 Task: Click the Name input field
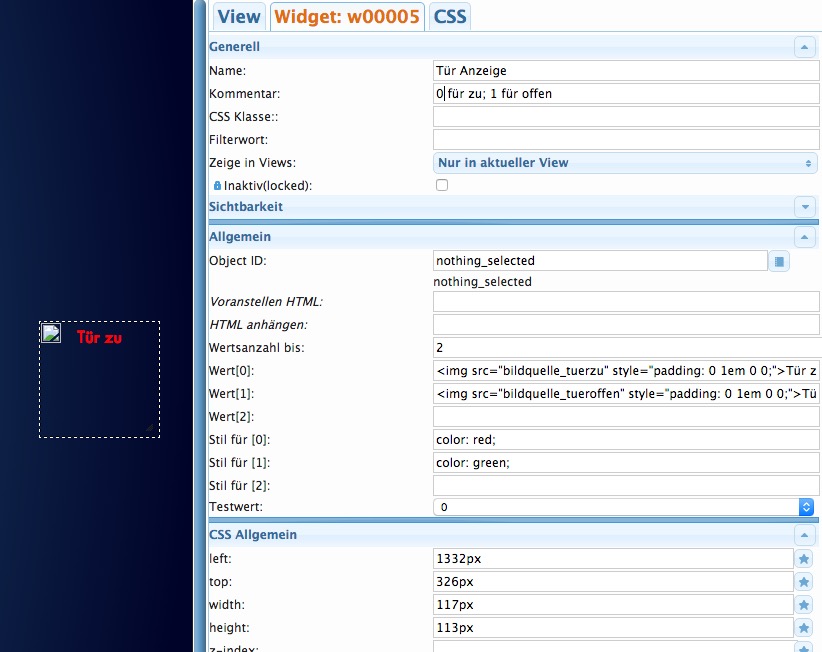(x=626, y=71)
